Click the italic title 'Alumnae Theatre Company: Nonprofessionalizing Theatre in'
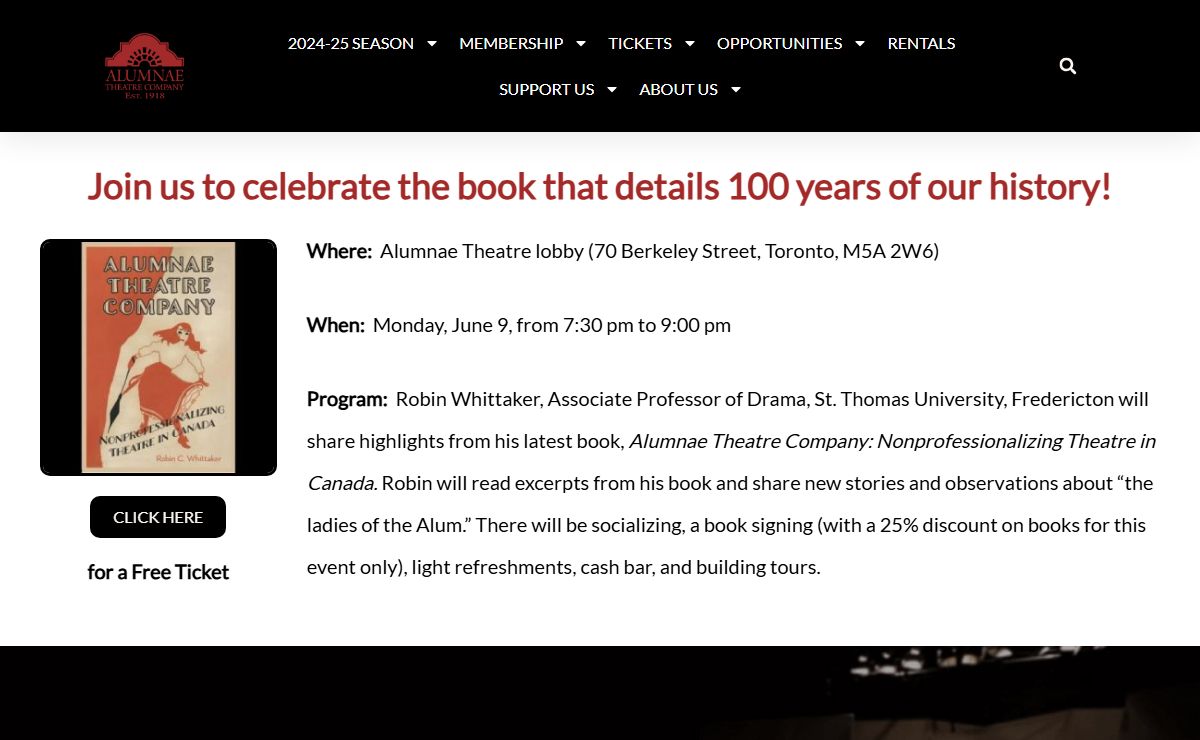 tap(892, 441)
